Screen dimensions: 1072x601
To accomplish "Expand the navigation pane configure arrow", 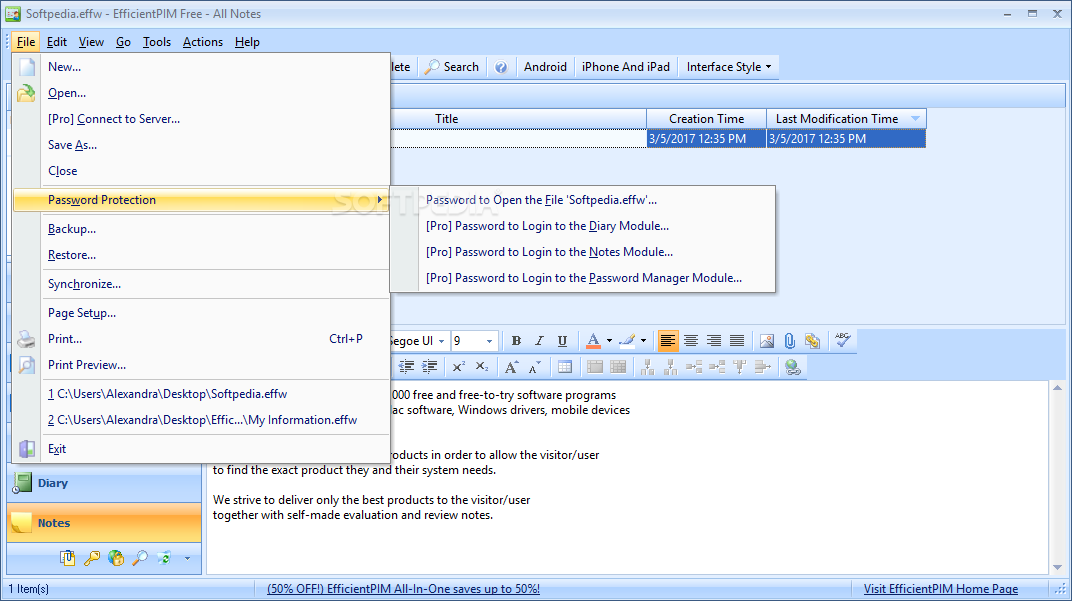I will coord(187,559).
